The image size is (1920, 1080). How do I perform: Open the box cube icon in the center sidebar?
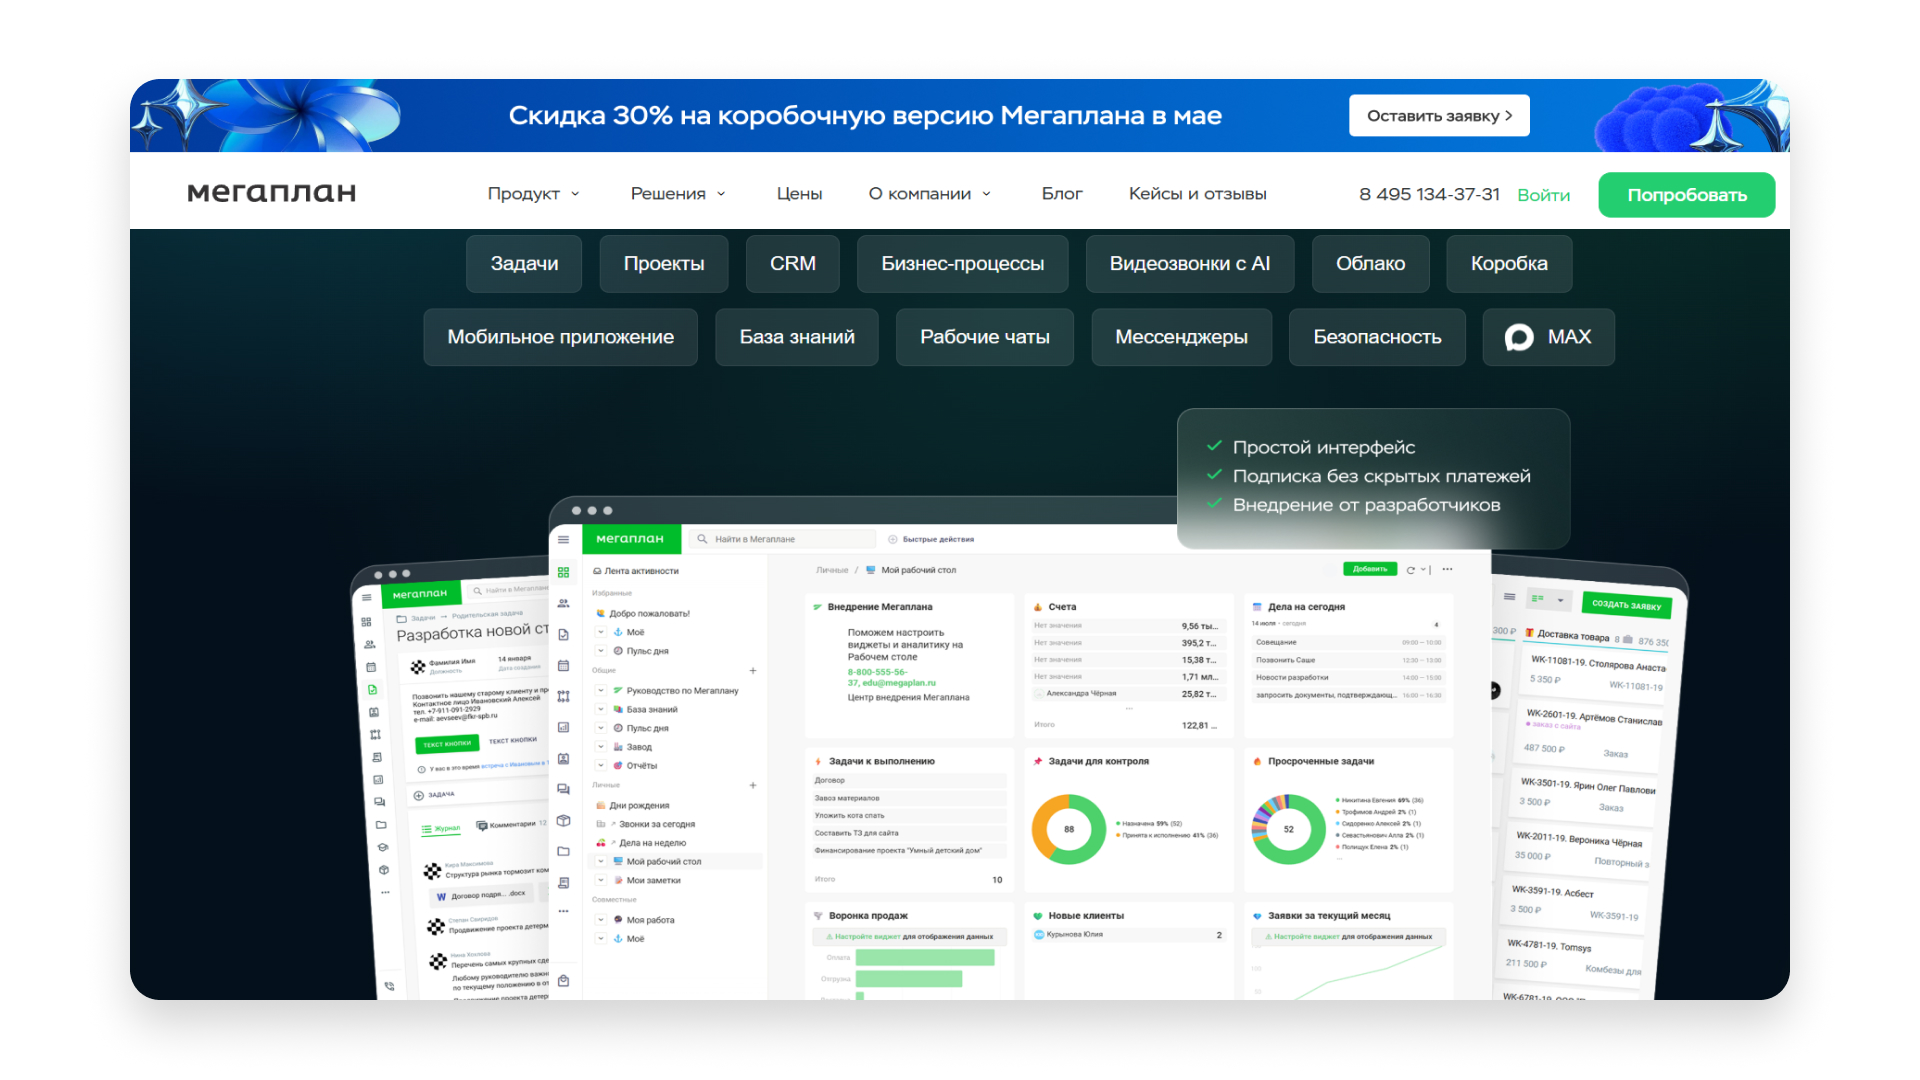(x=563, y=820)
